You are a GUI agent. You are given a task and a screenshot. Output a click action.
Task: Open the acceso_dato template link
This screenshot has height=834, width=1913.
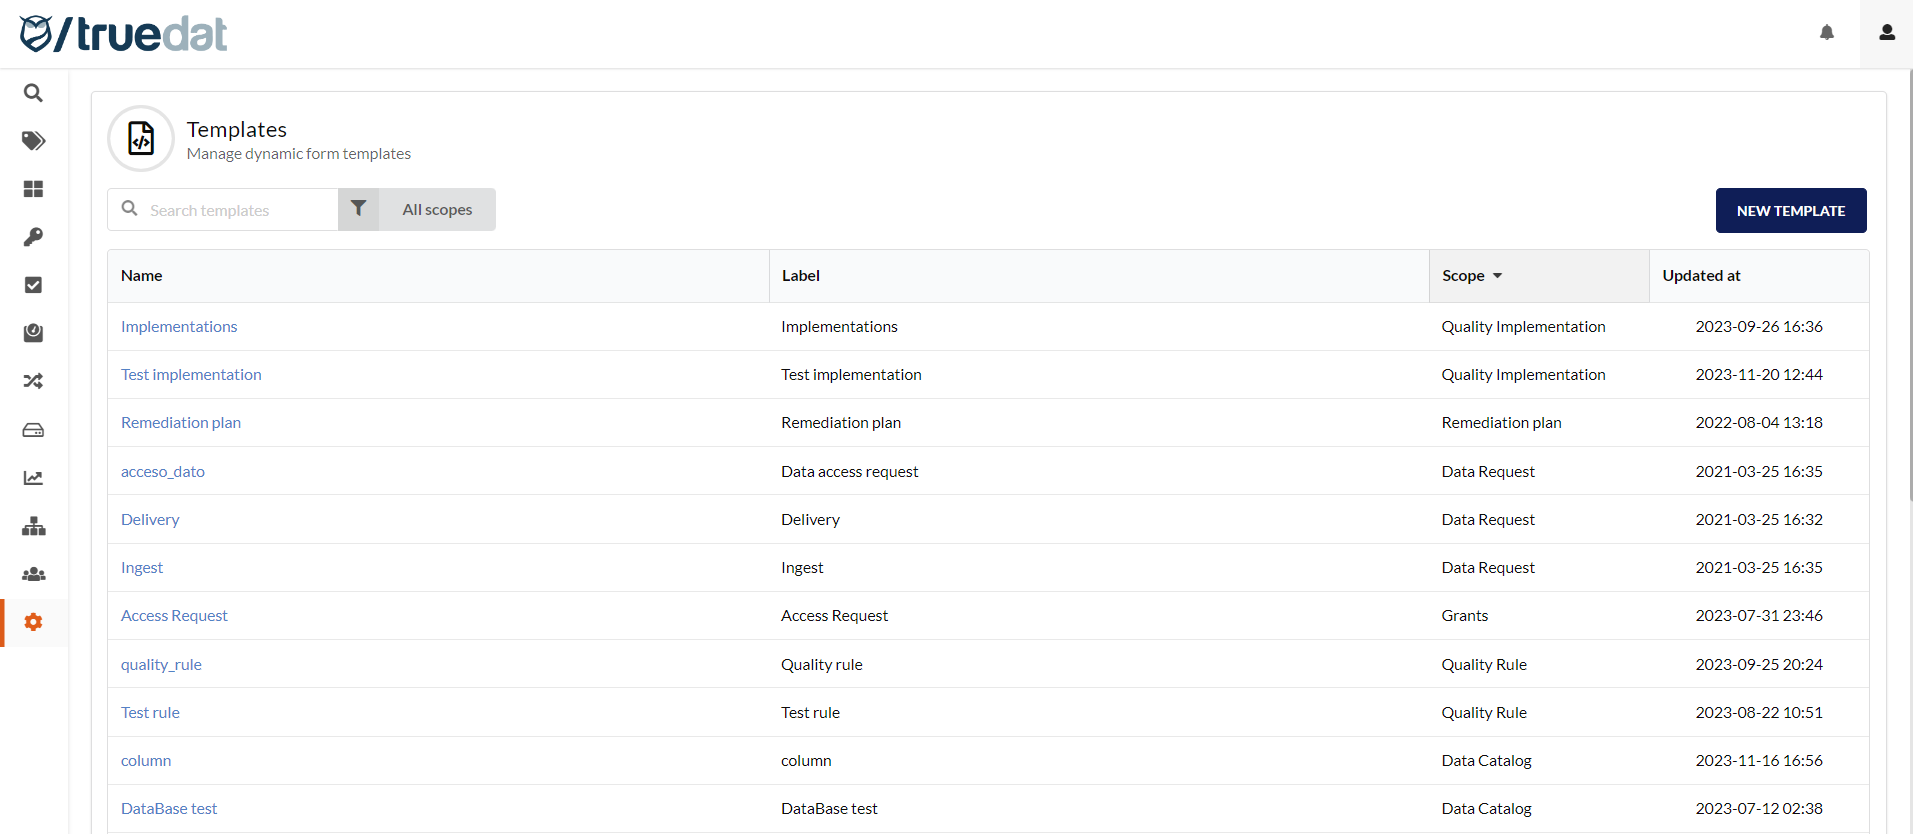163,472
